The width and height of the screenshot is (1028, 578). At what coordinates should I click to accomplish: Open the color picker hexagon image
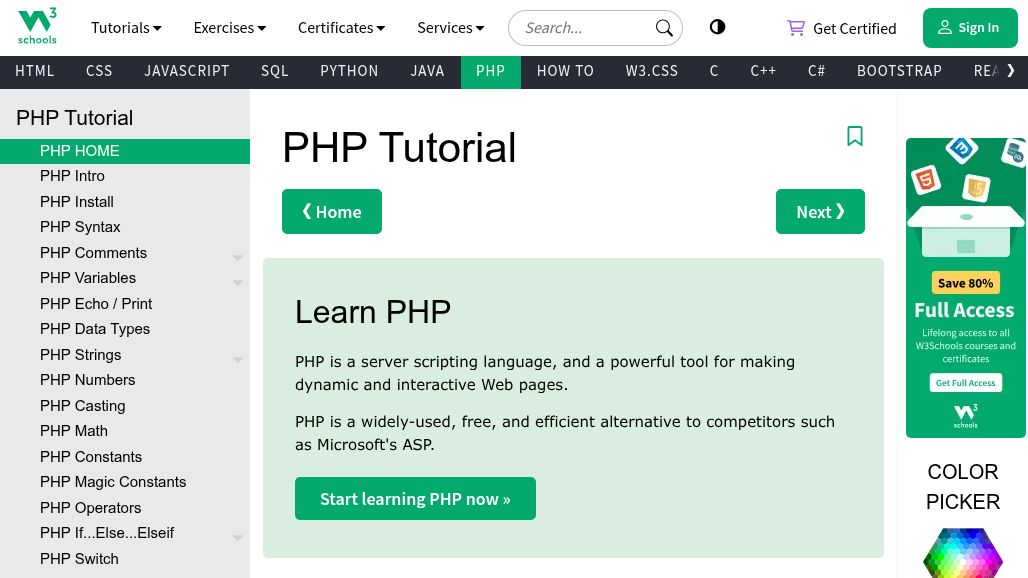pyautogui.click(x=962, y=552)
